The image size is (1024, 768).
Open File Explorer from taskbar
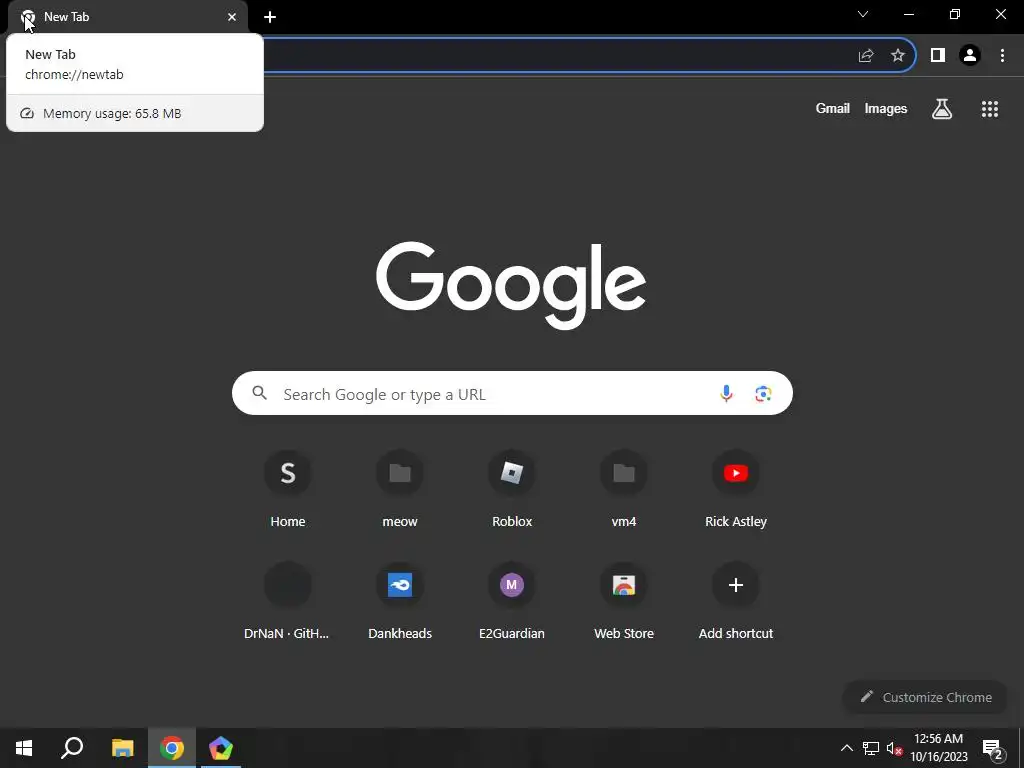(x=122, y=748)
